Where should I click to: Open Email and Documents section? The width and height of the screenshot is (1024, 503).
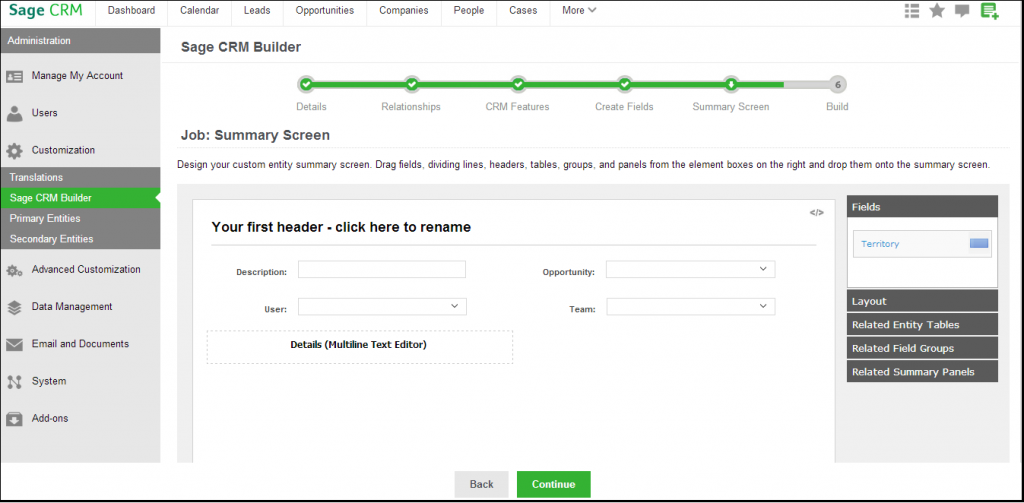pos(80,344)
